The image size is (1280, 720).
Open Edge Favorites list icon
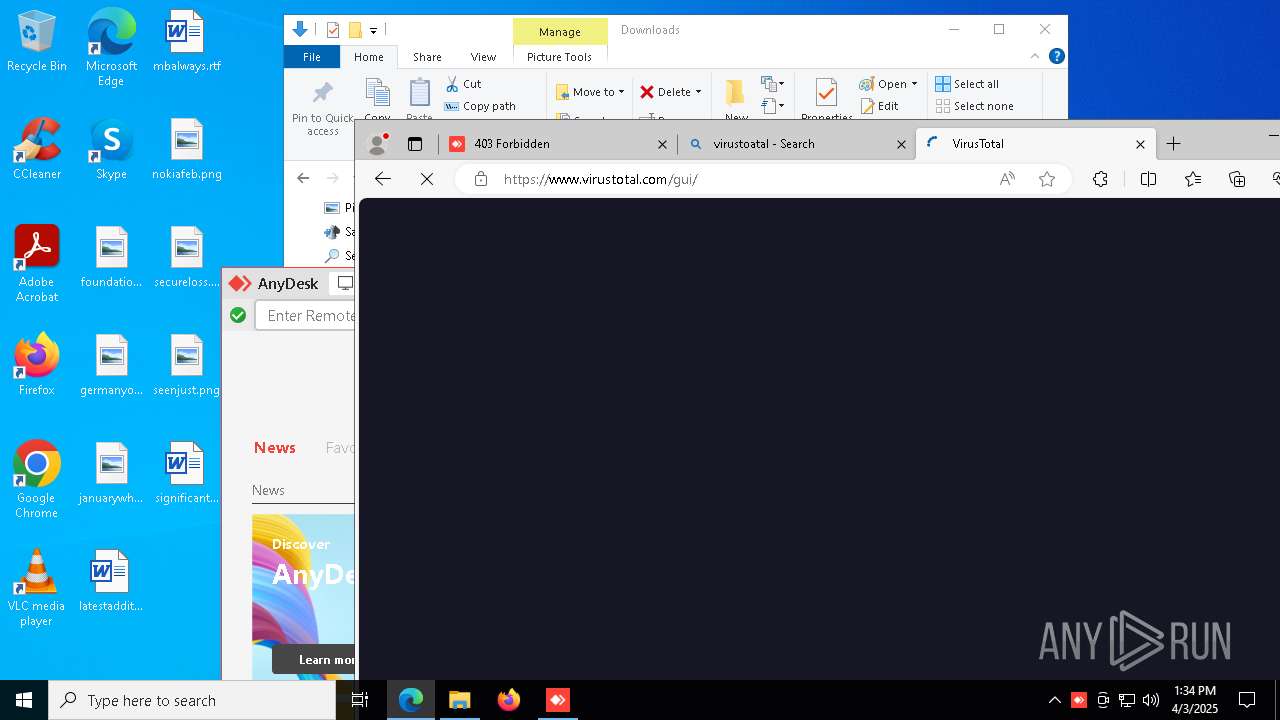pos(1193,179)
